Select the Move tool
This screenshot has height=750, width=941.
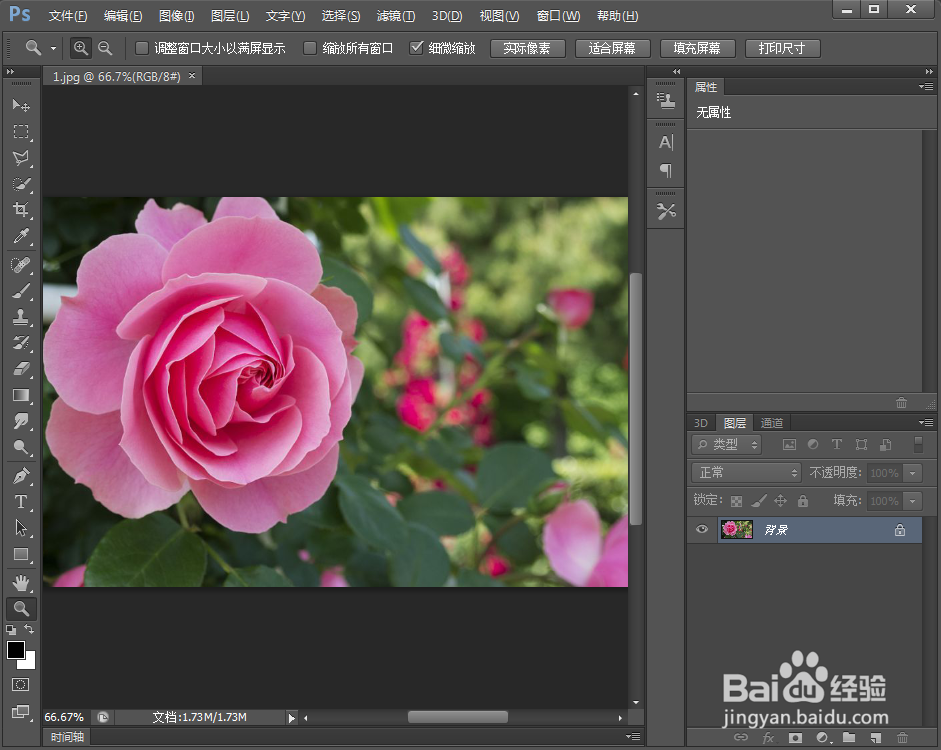[x=21, y=106]
